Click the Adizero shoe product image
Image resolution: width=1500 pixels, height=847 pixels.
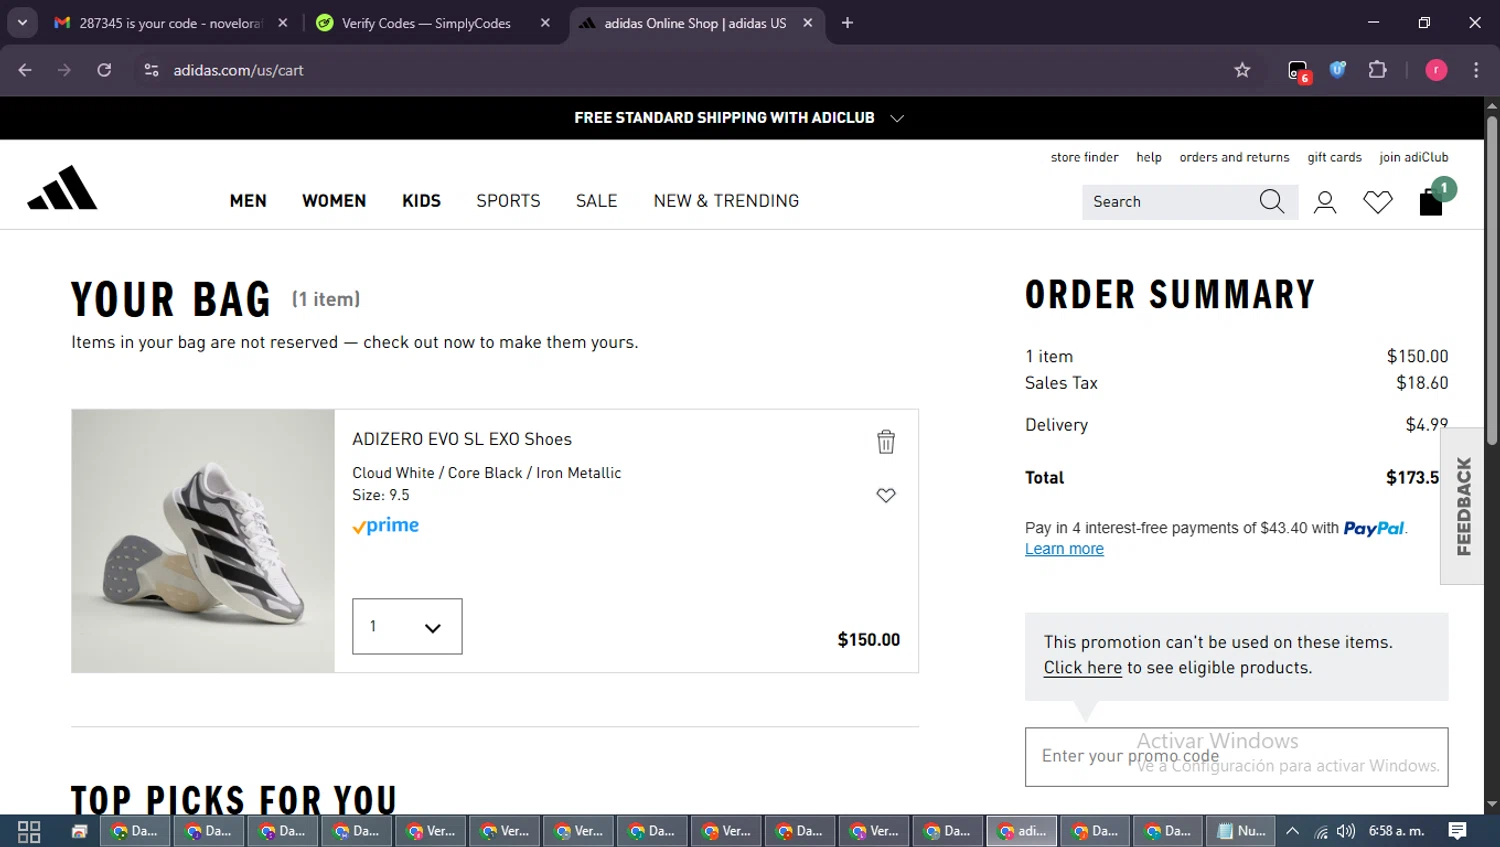tap(203, 541)
